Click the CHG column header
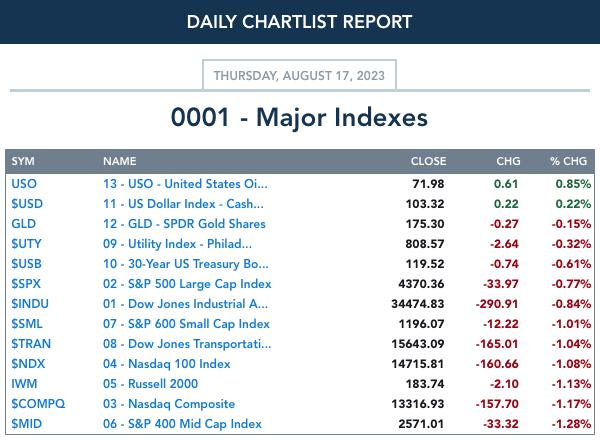Image resolution: width=600 pixels, height=441 pixels. (x=508, y=161)
